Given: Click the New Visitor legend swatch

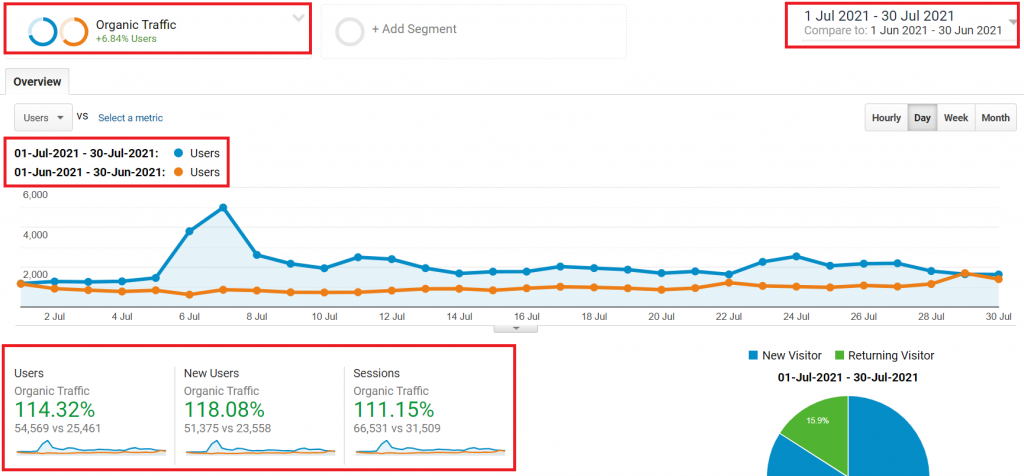Looking at the screenshot, I should coord(753,356).
